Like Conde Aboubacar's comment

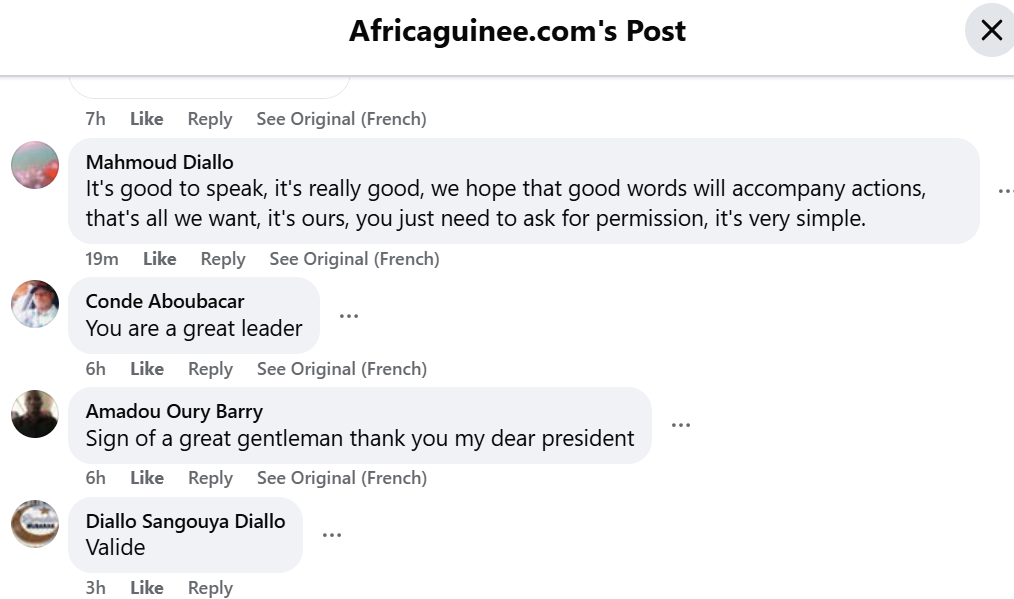click(146, 369)
